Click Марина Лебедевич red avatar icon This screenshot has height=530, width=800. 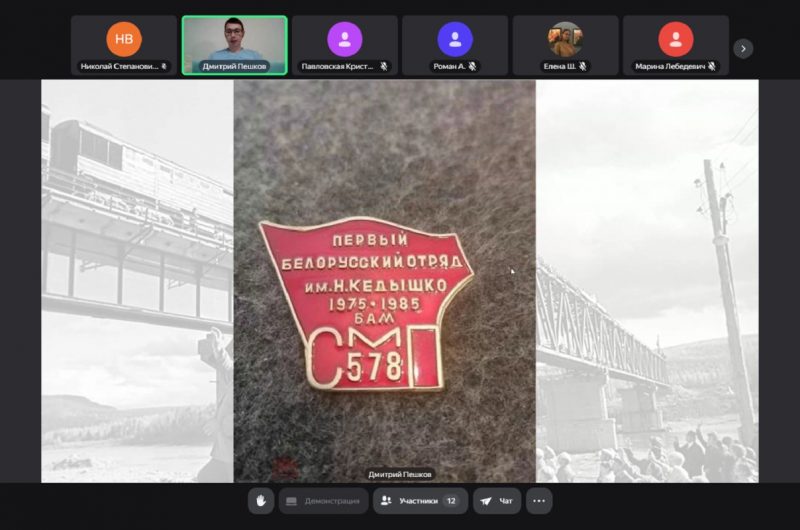(676, 39)
